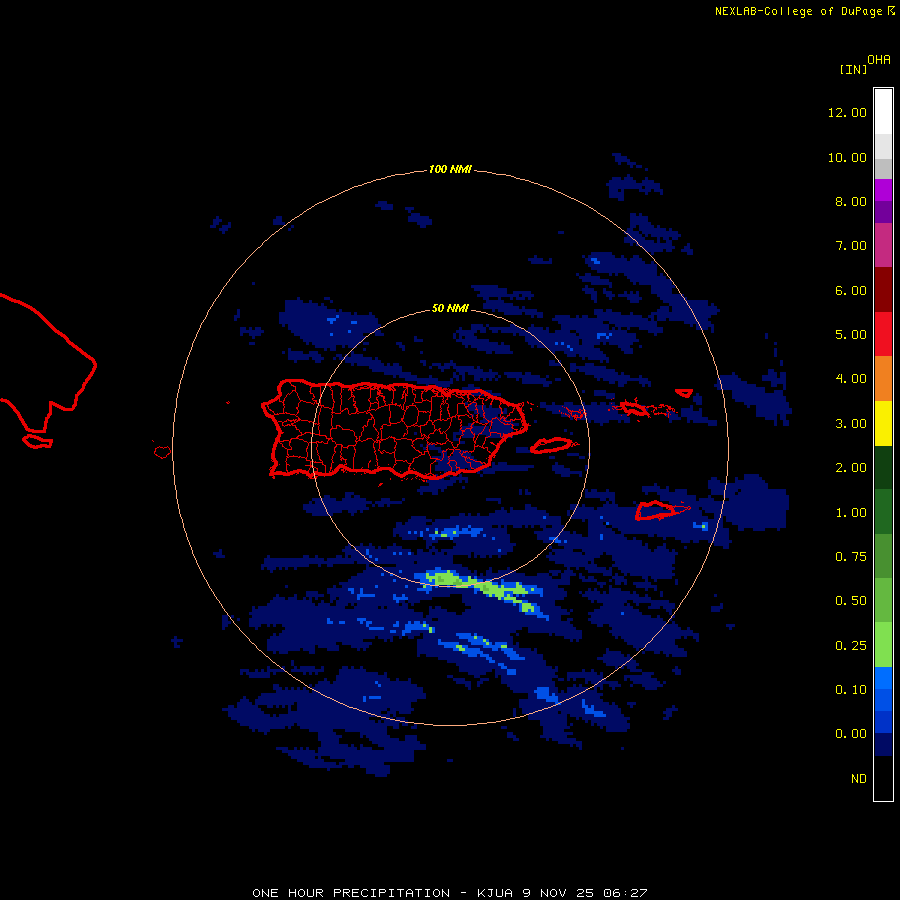Click the Puerto Rico main island outline
Viewport: 900px width, 900px height.
(x=395, y=429)
